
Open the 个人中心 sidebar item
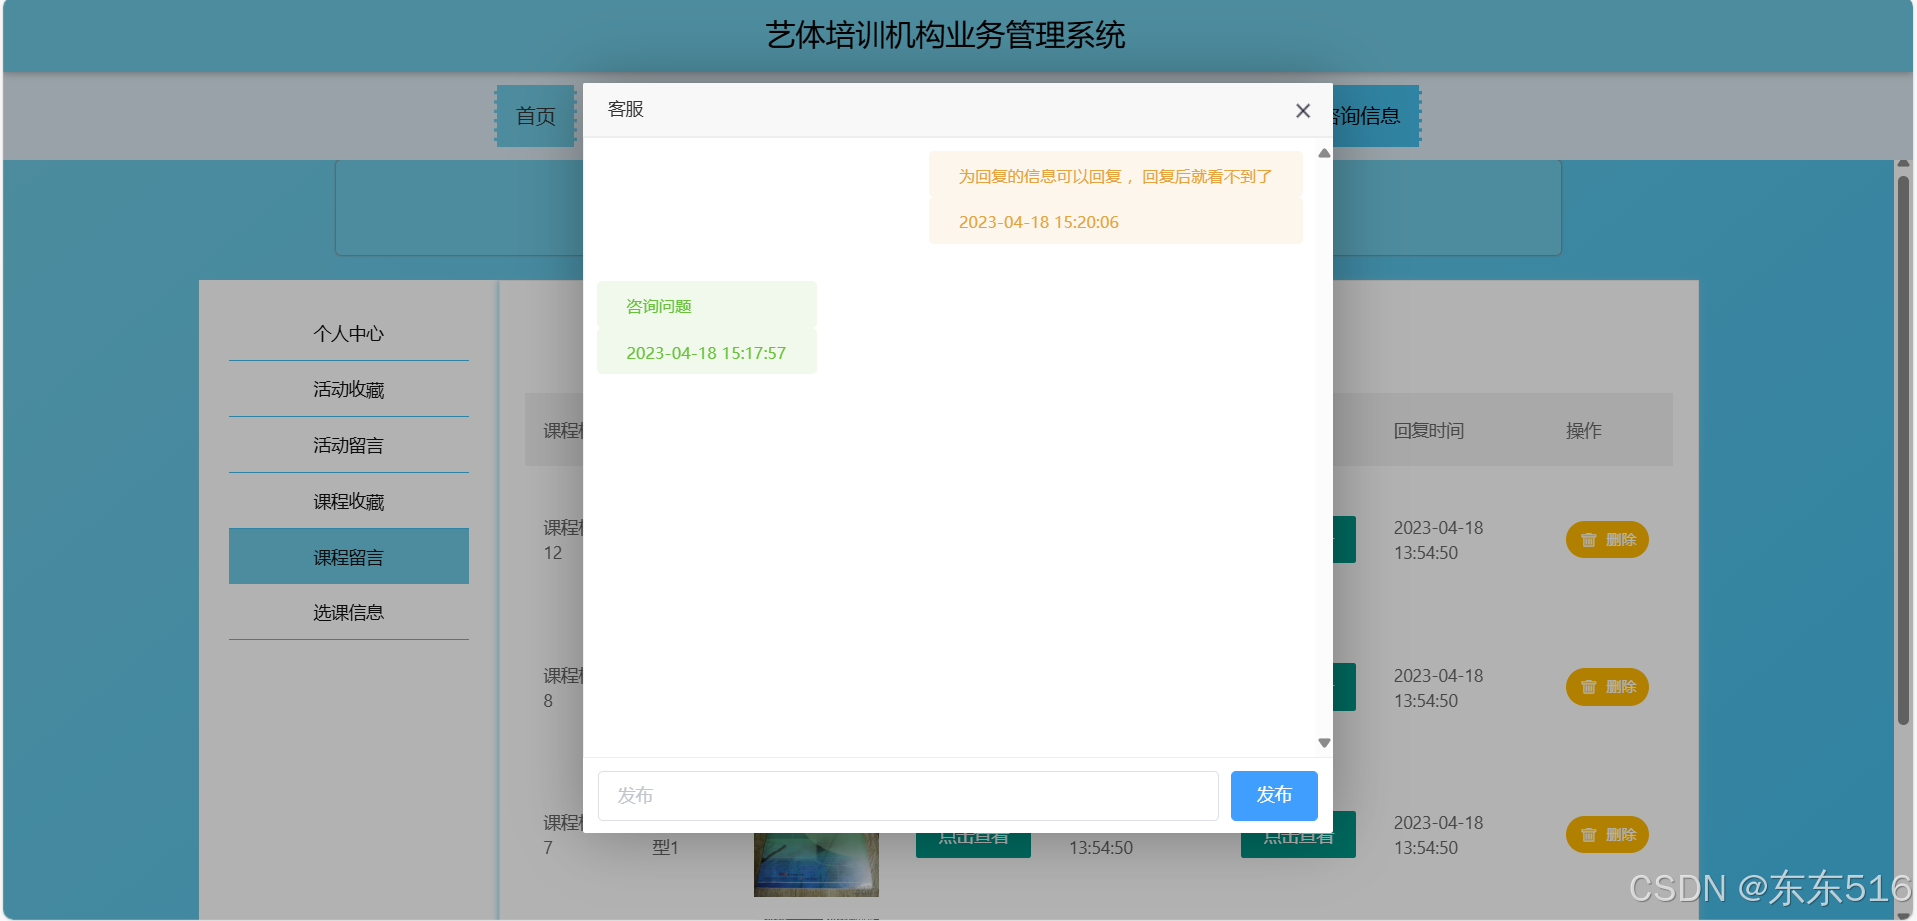coord(348,334)
